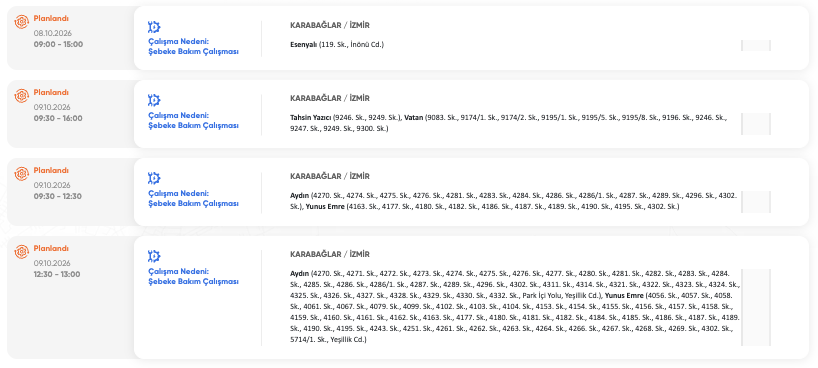Click Yunus Emre in the 09:30 - 12:30 card
818x368 pixels.
click(325, 207)
